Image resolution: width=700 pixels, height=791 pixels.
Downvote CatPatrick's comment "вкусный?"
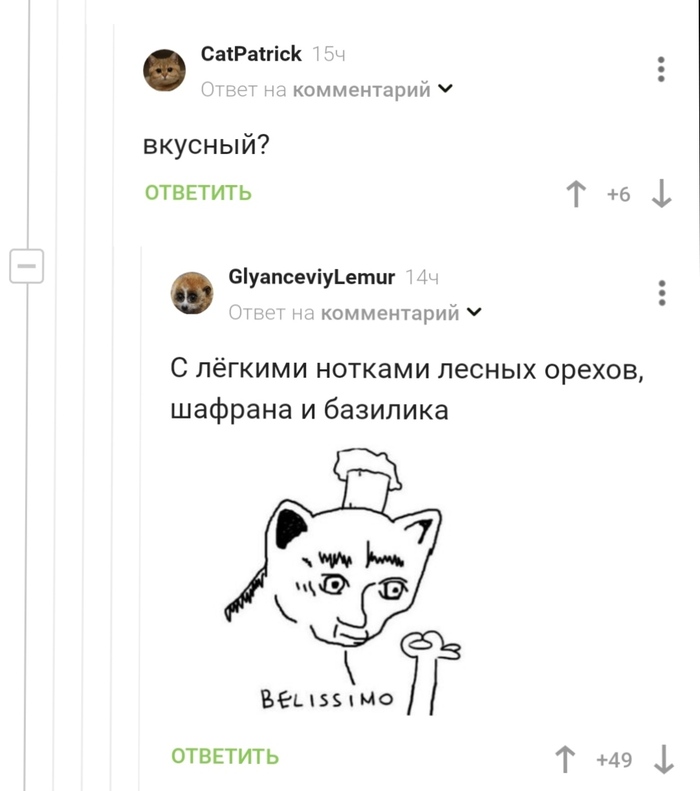[662, 194]
